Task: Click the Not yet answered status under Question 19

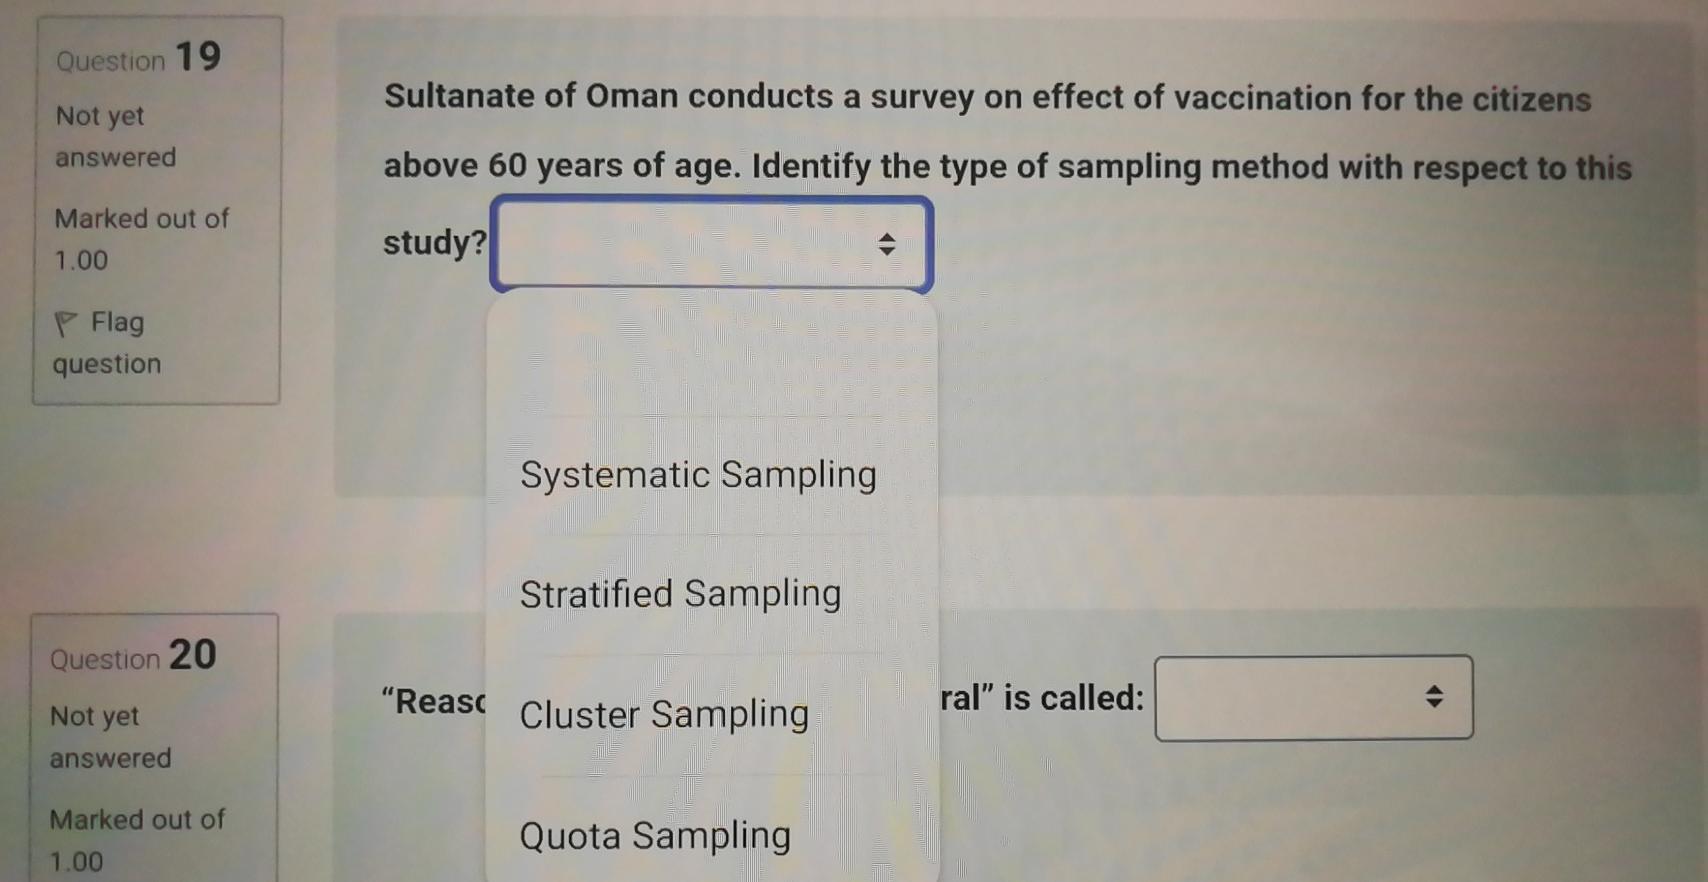Action: pyautogui.click(x=113, y=136)
